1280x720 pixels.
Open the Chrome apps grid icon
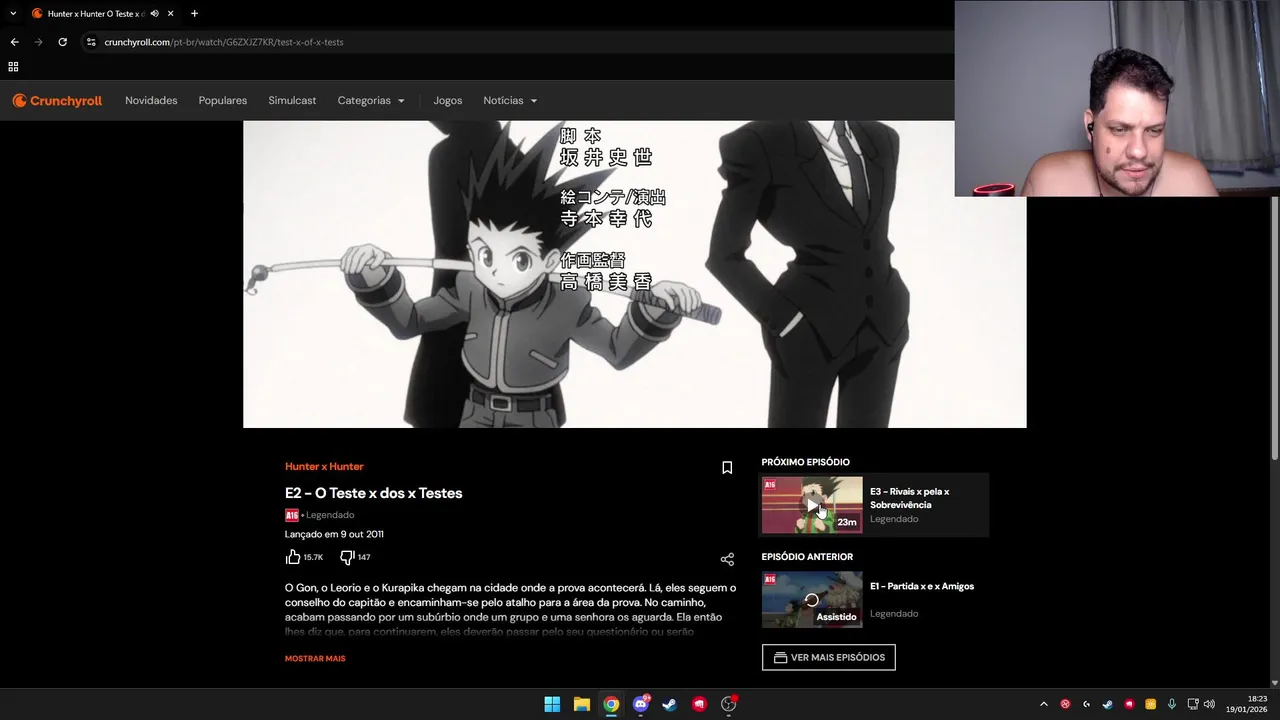point(13,67)
